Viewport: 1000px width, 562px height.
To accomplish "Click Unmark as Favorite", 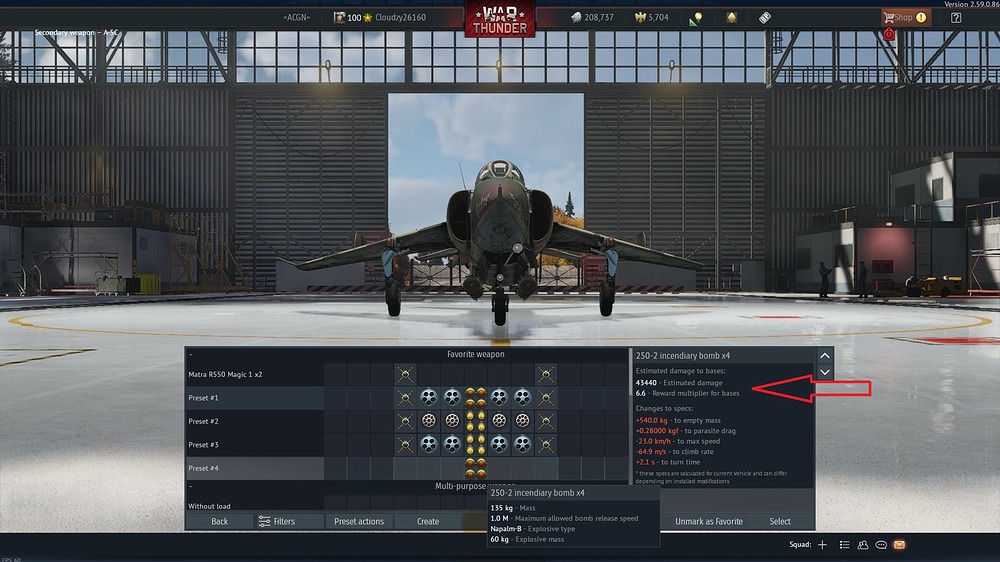I will pyautogui.click(x=709, y=521).
